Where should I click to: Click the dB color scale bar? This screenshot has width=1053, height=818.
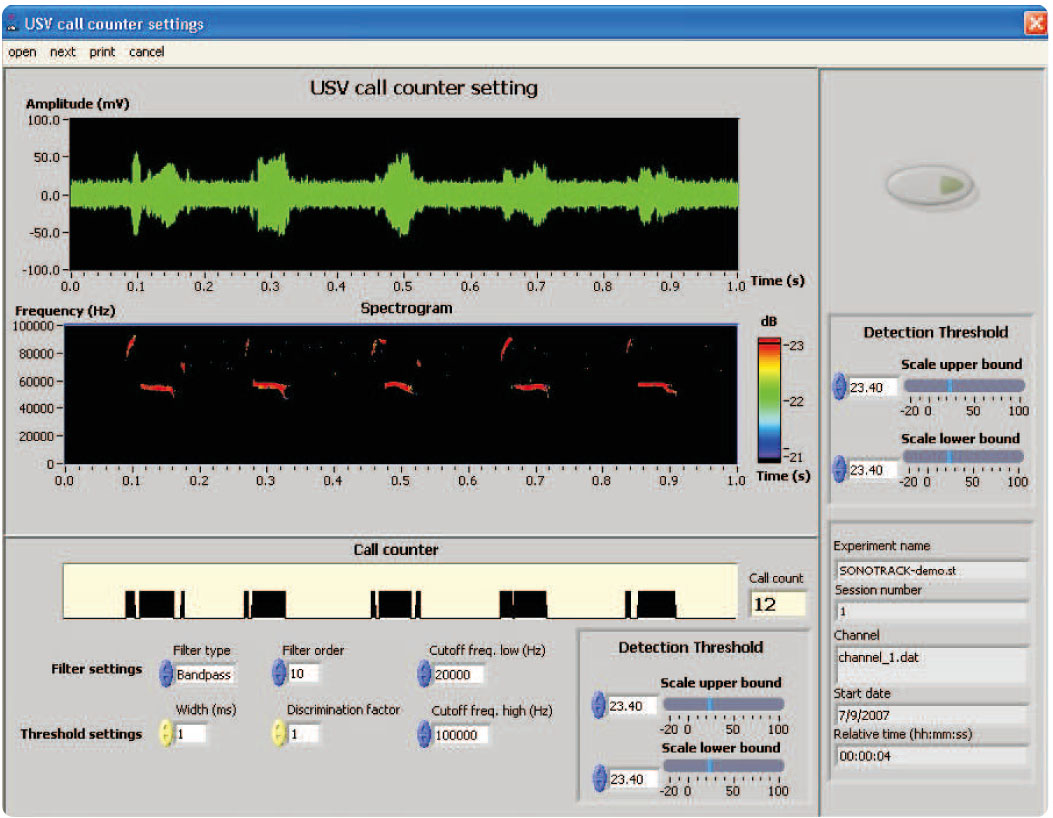coord(769,400)
